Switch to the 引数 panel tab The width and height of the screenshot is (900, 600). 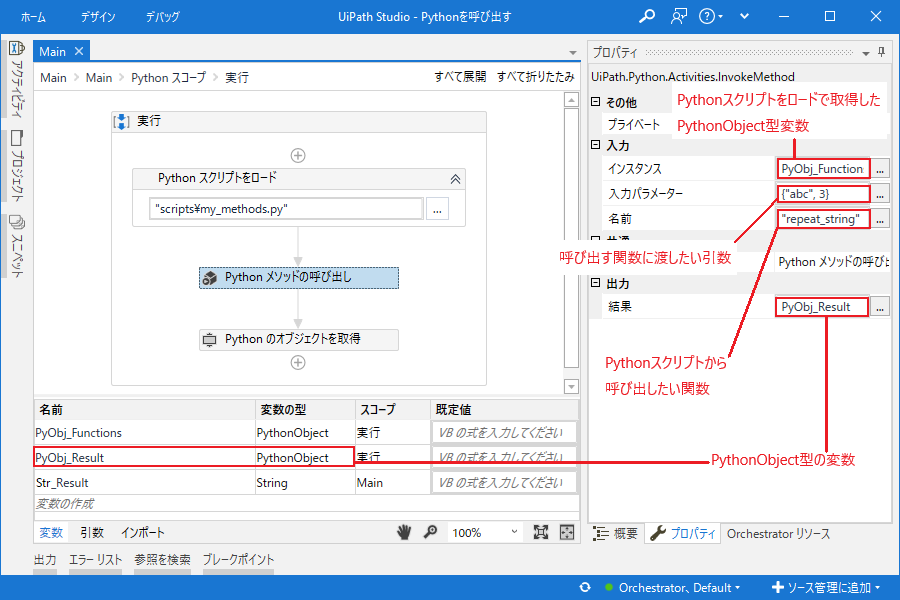tap(92, 533)
